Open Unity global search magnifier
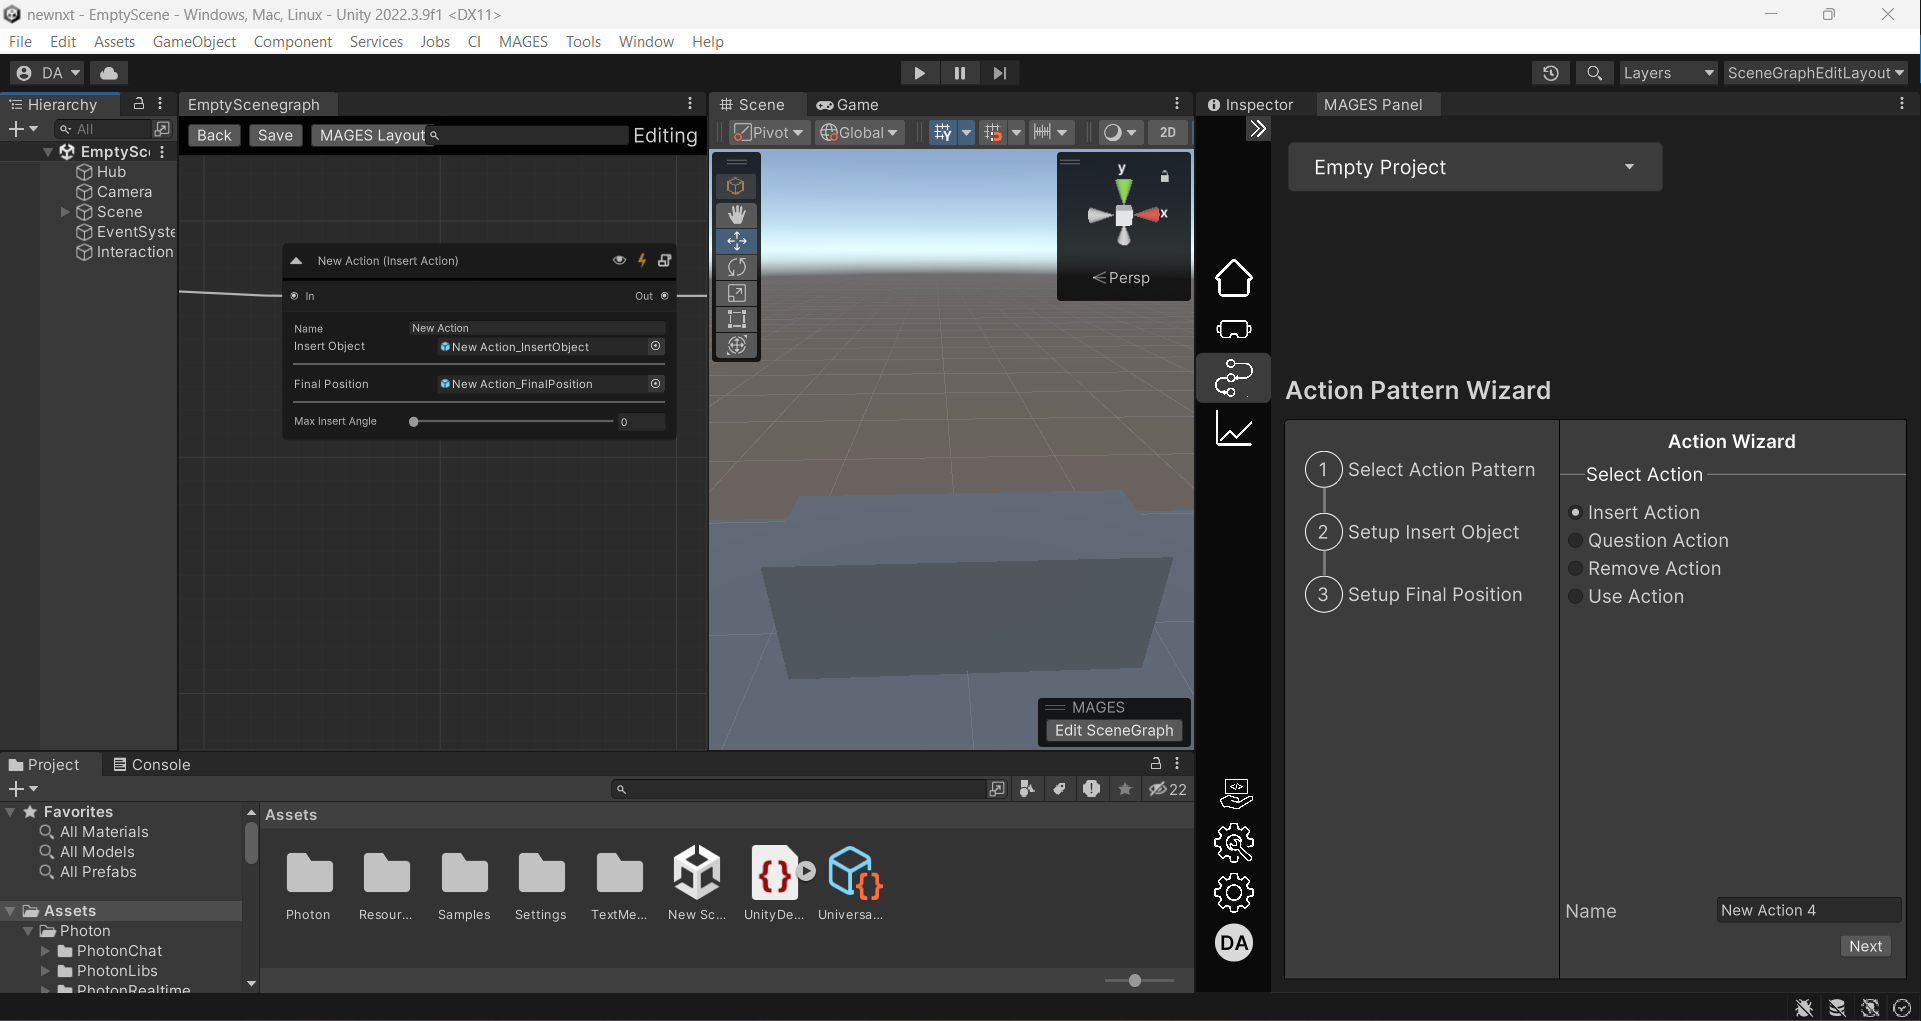Image resolution: width=1921 pixels, height=1021 pixels. [1595, 73]
